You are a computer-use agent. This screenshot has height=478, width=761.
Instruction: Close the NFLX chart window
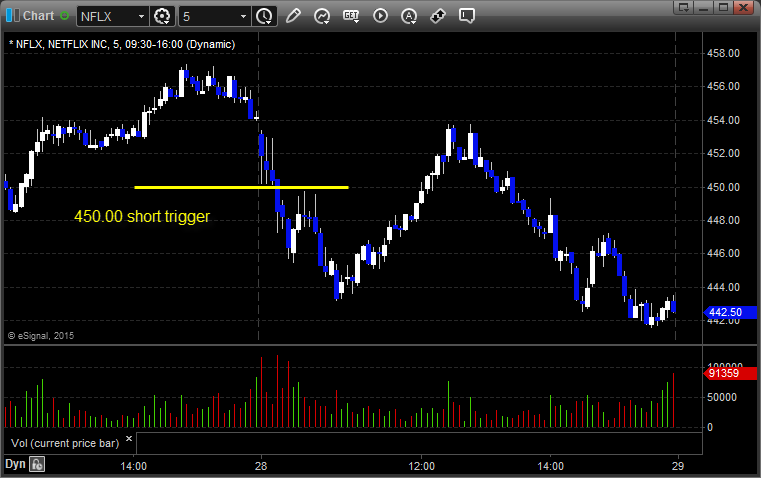(744, 7)
